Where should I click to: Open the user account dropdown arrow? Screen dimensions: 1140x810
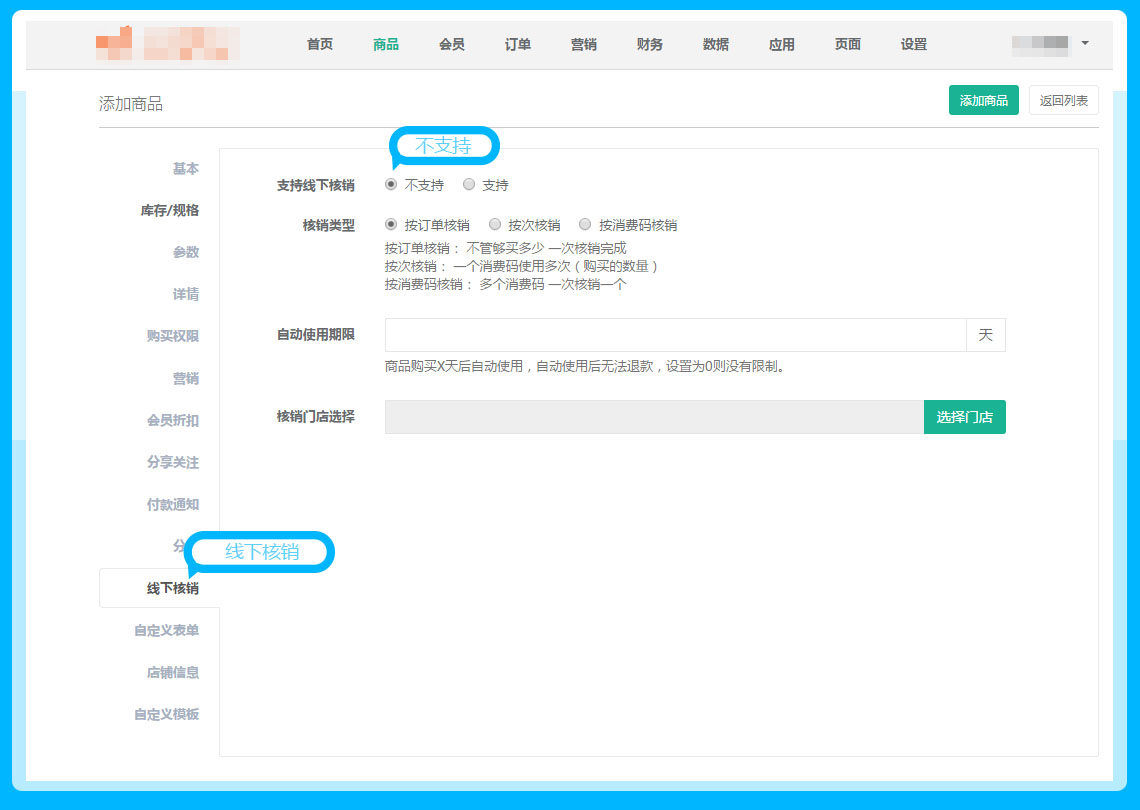tap(1085, 43)
